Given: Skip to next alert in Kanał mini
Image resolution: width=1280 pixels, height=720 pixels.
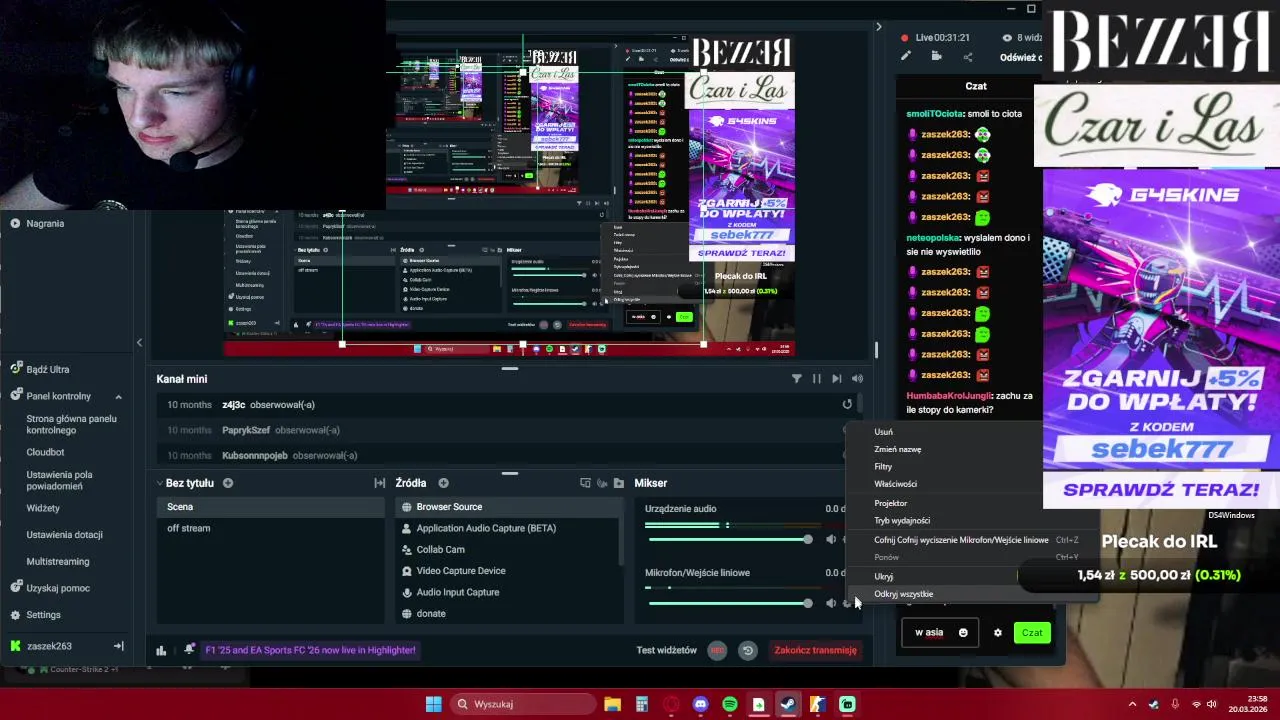Looking at the screenshot, I should [836, 379].
